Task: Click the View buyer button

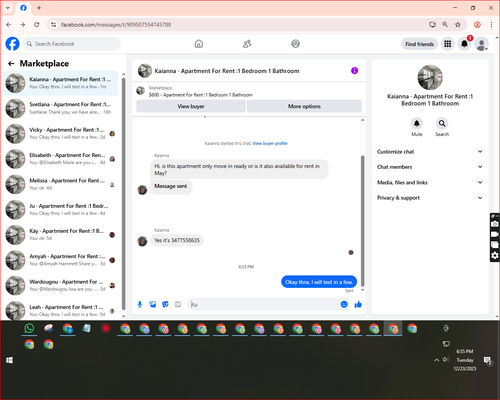Action: [191, 106]
